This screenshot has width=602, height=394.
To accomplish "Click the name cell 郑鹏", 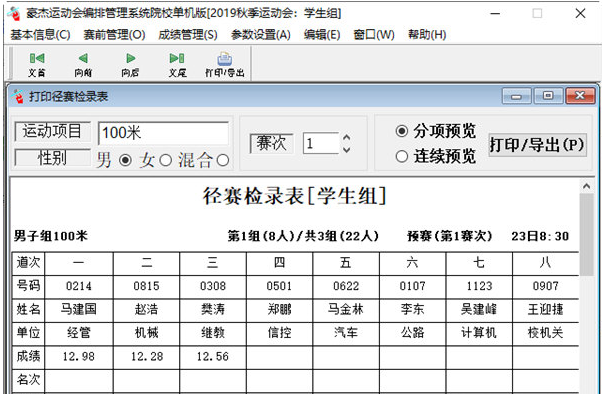I will tap(279, 310).
